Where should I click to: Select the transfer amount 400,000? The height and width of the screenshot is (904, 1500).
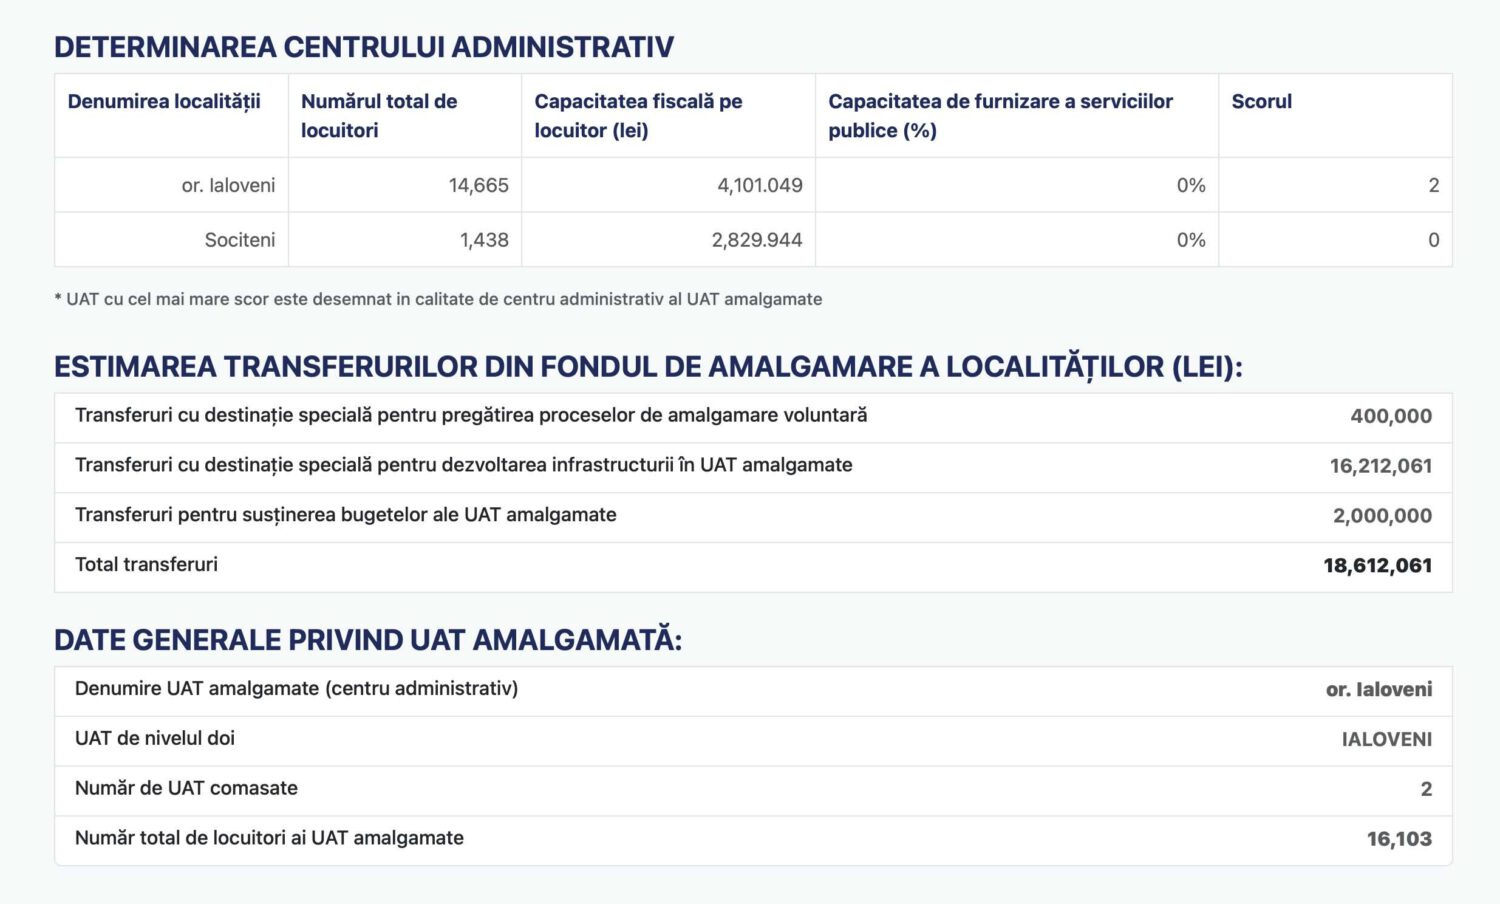[1394, 417]
